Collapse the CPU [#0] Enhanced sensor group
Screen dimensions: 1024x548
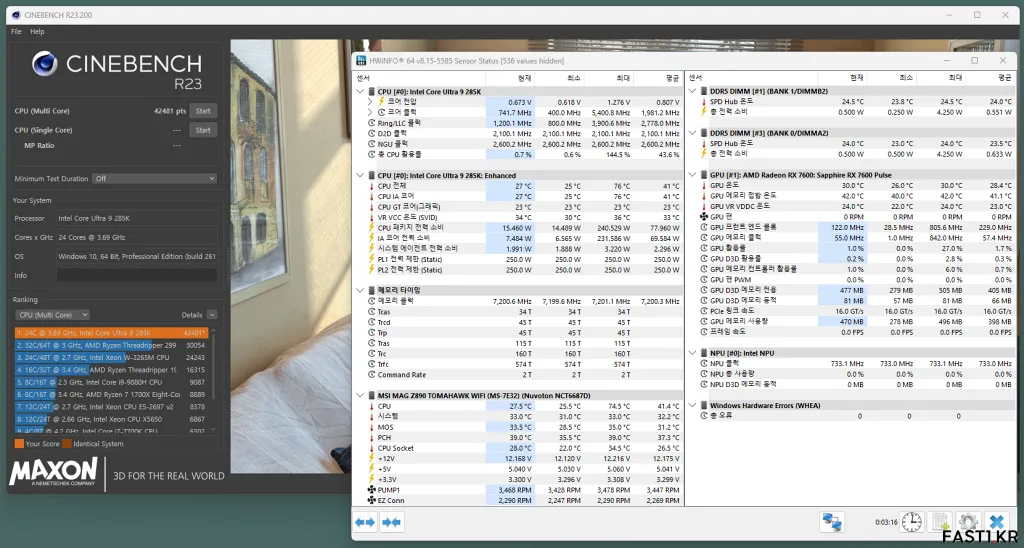[x=360, y=175]
